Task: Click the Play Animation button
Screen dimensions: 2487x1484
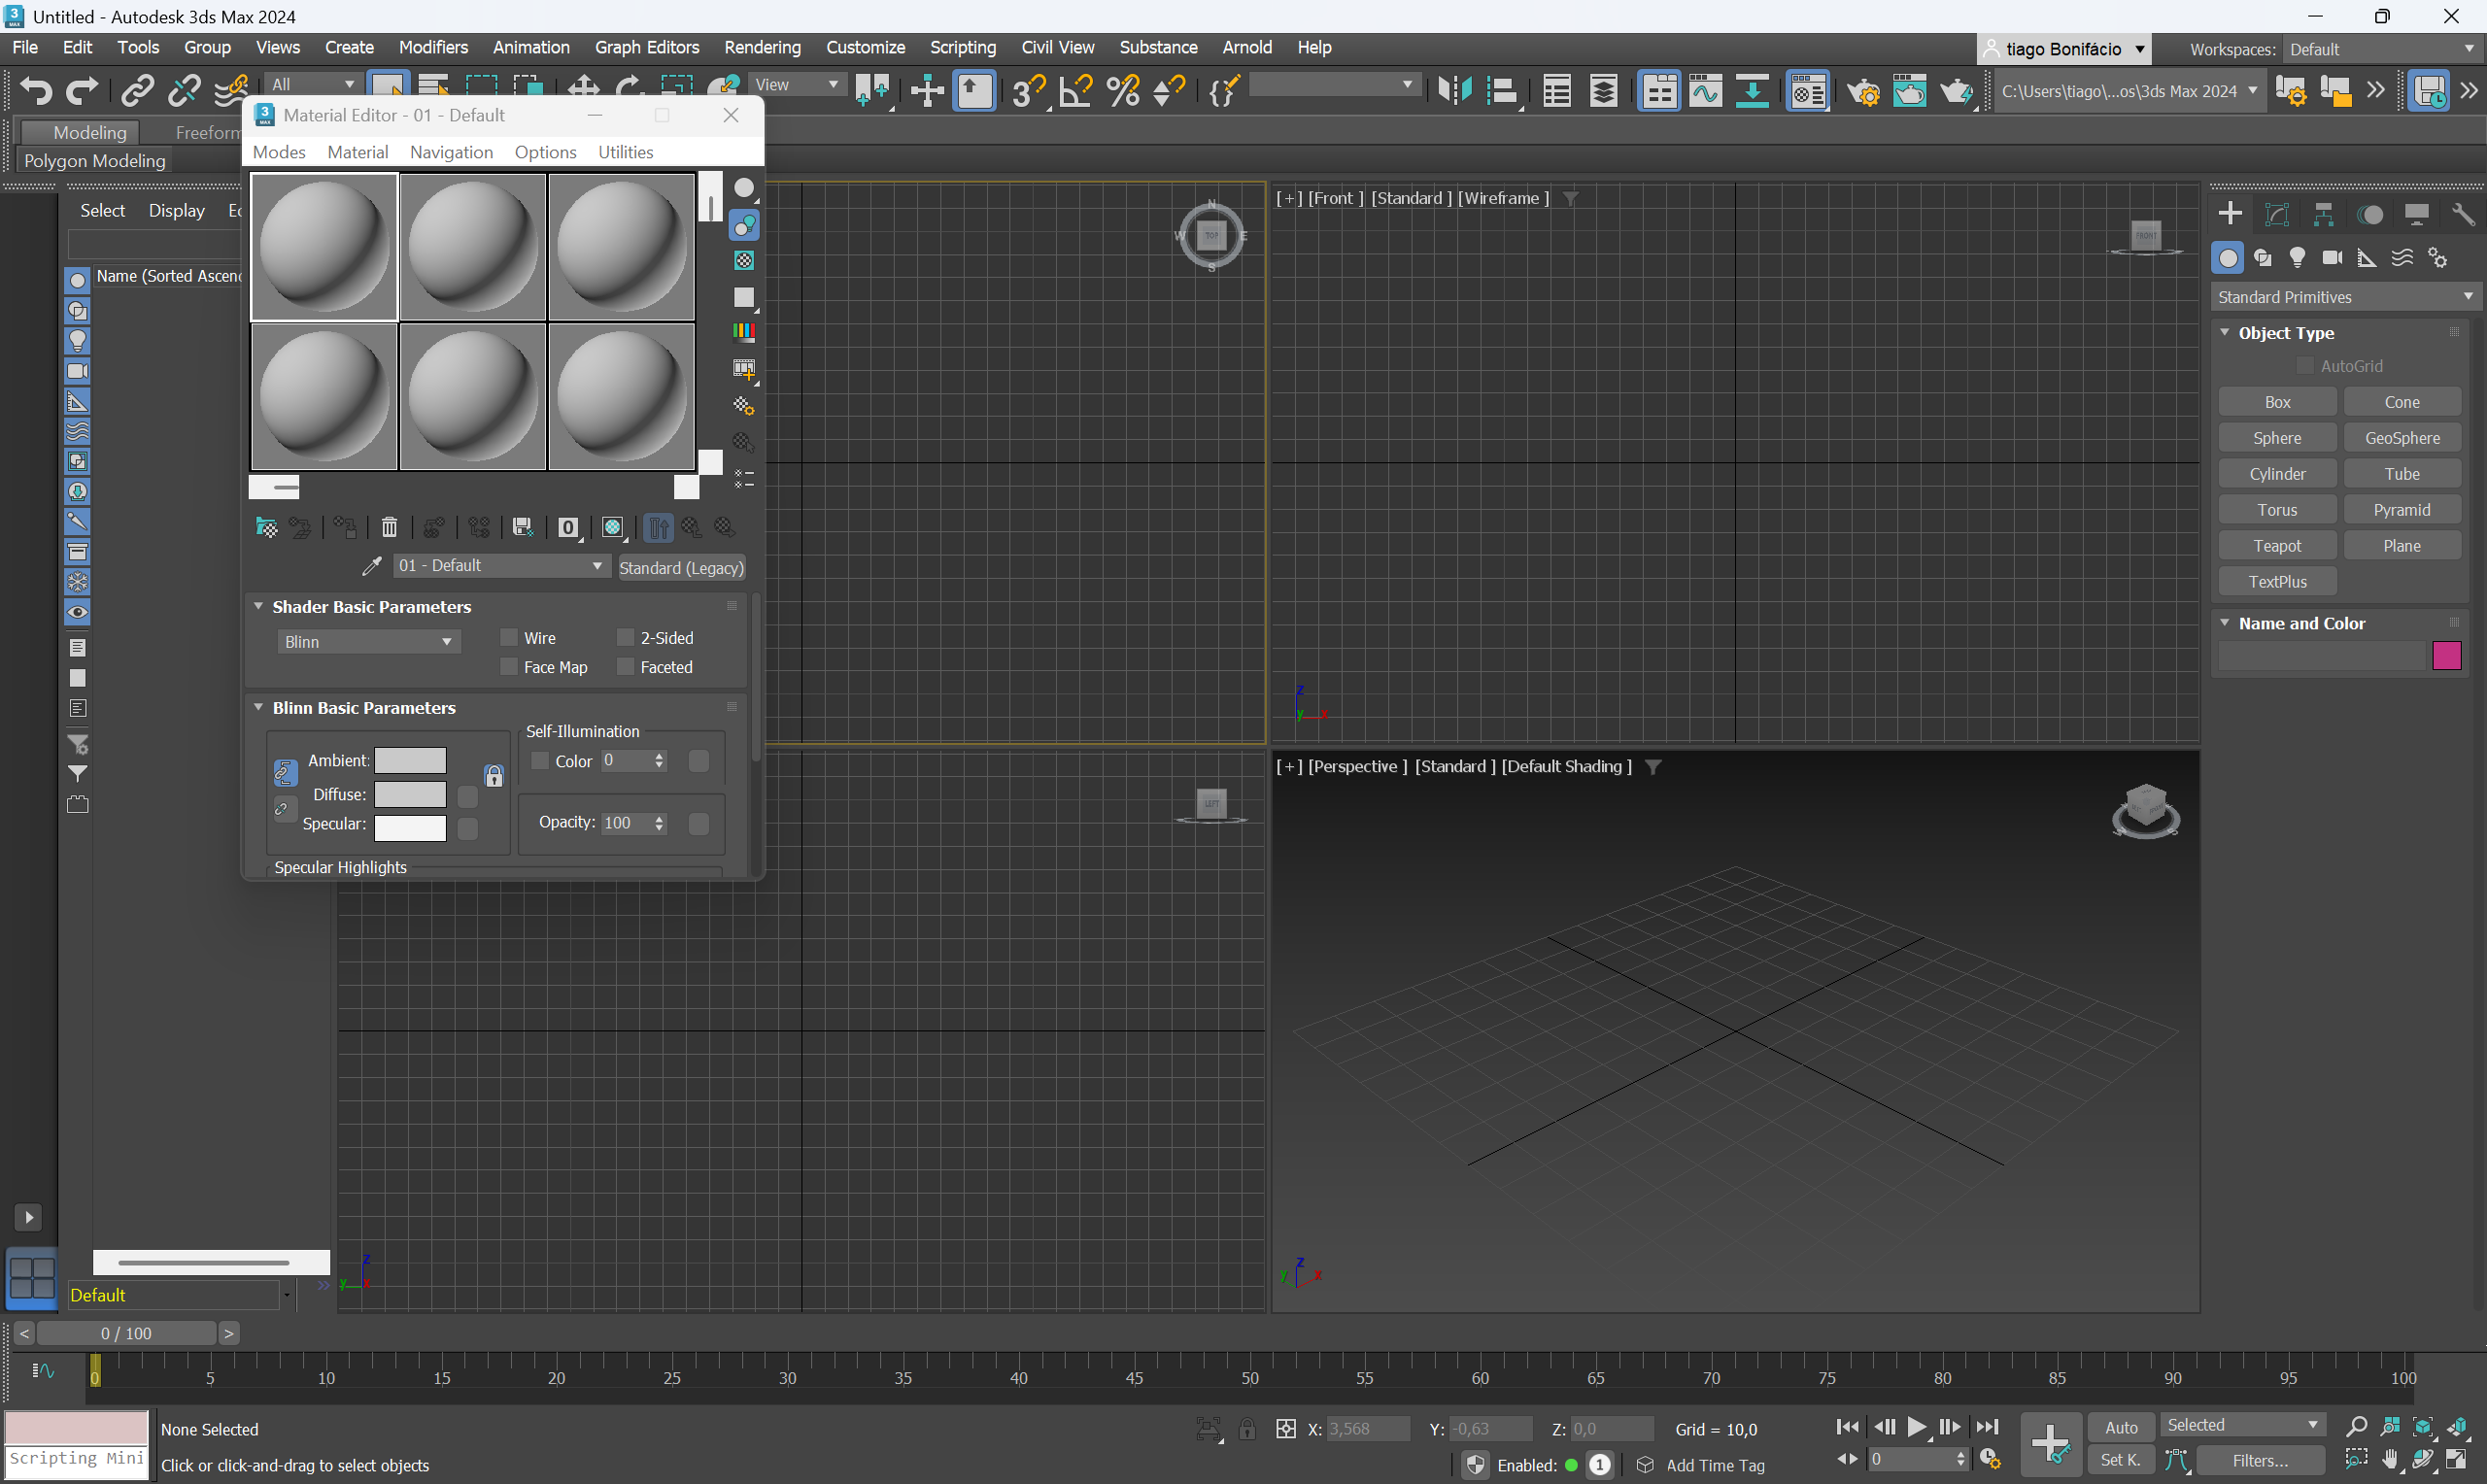Action: tap(1916, 1427)
